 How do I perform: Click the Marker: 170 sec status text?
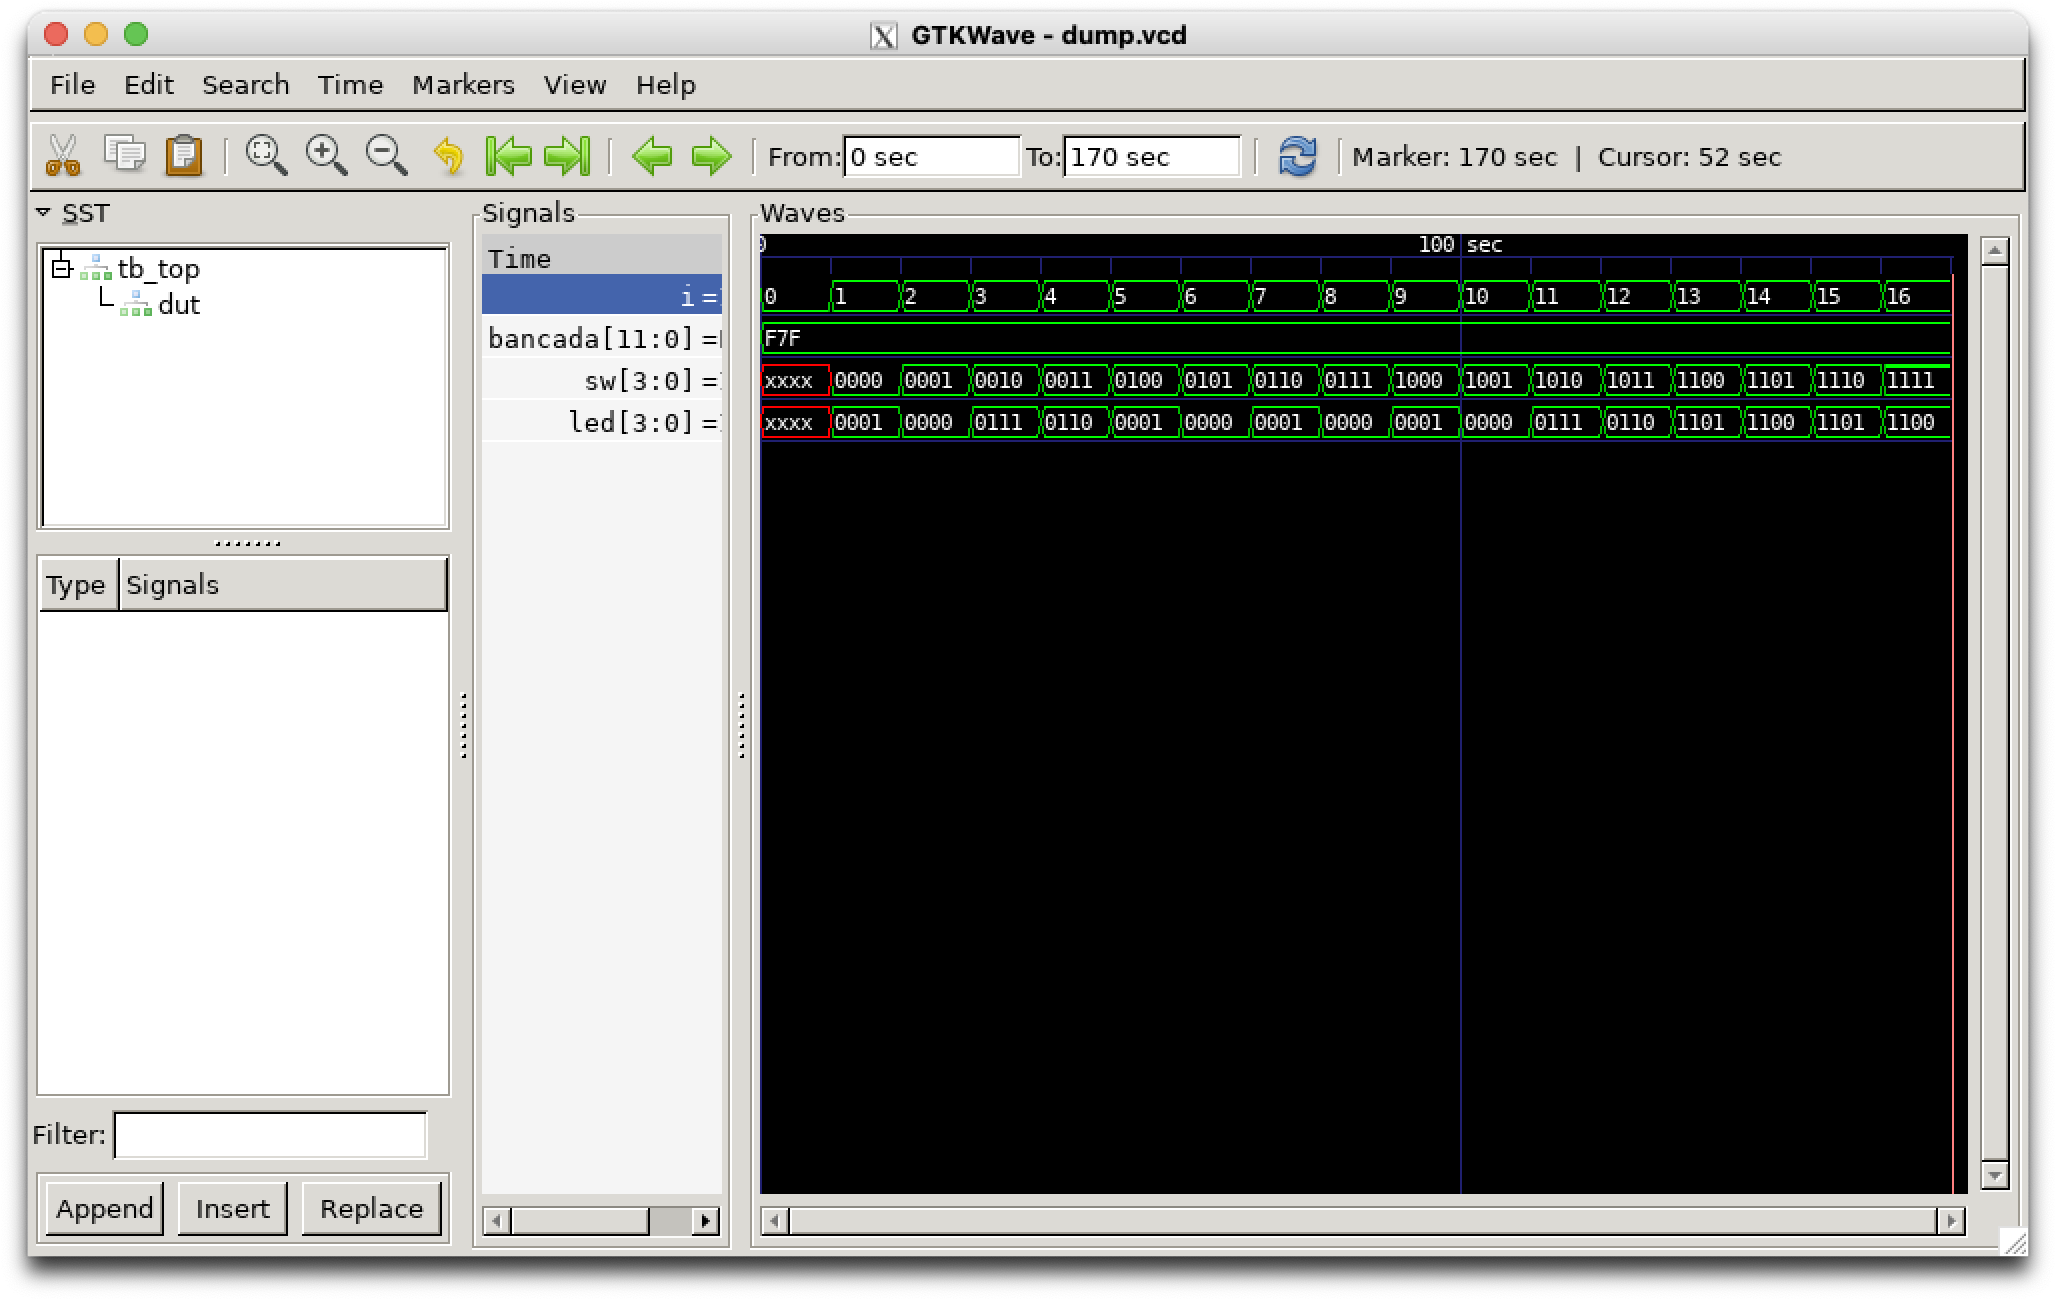pyautogui.click(x=1454, y=157)
